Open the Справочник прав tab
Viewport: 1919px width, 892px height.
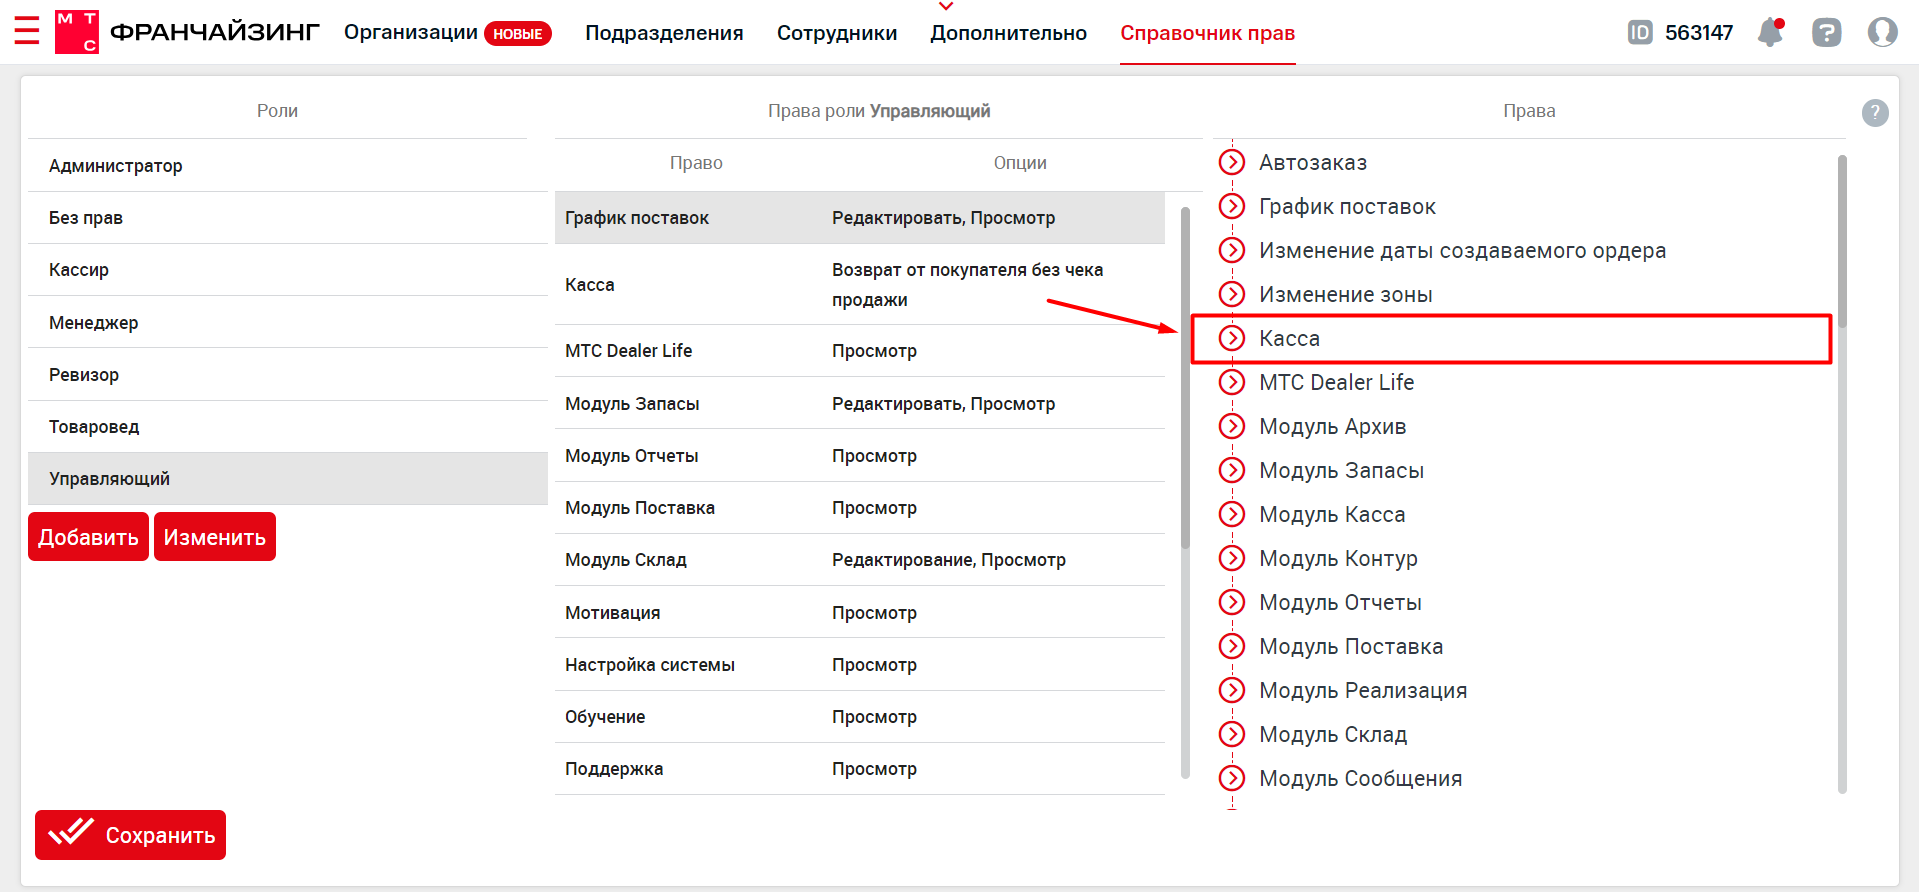1207,33
